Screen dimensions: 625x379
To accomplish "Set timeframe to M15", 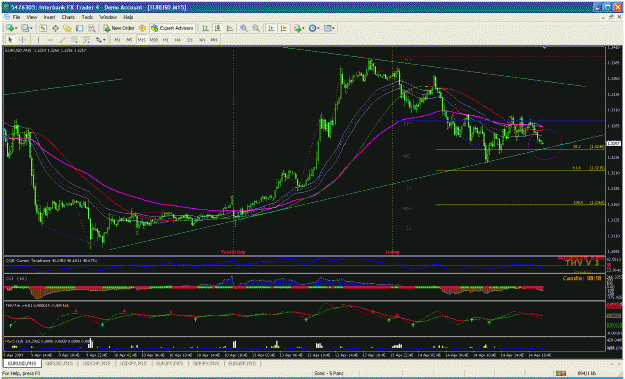I will [142, 40].
